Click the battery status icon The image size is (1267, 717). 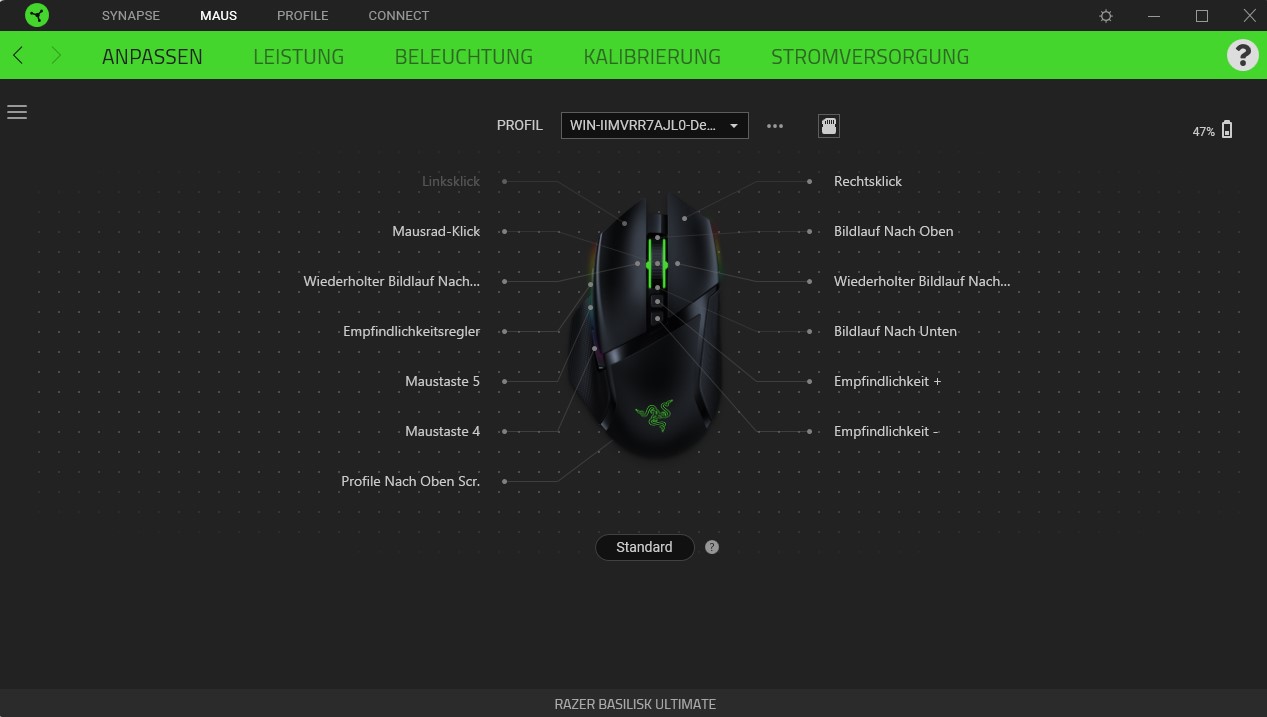tap(1227, 130)
